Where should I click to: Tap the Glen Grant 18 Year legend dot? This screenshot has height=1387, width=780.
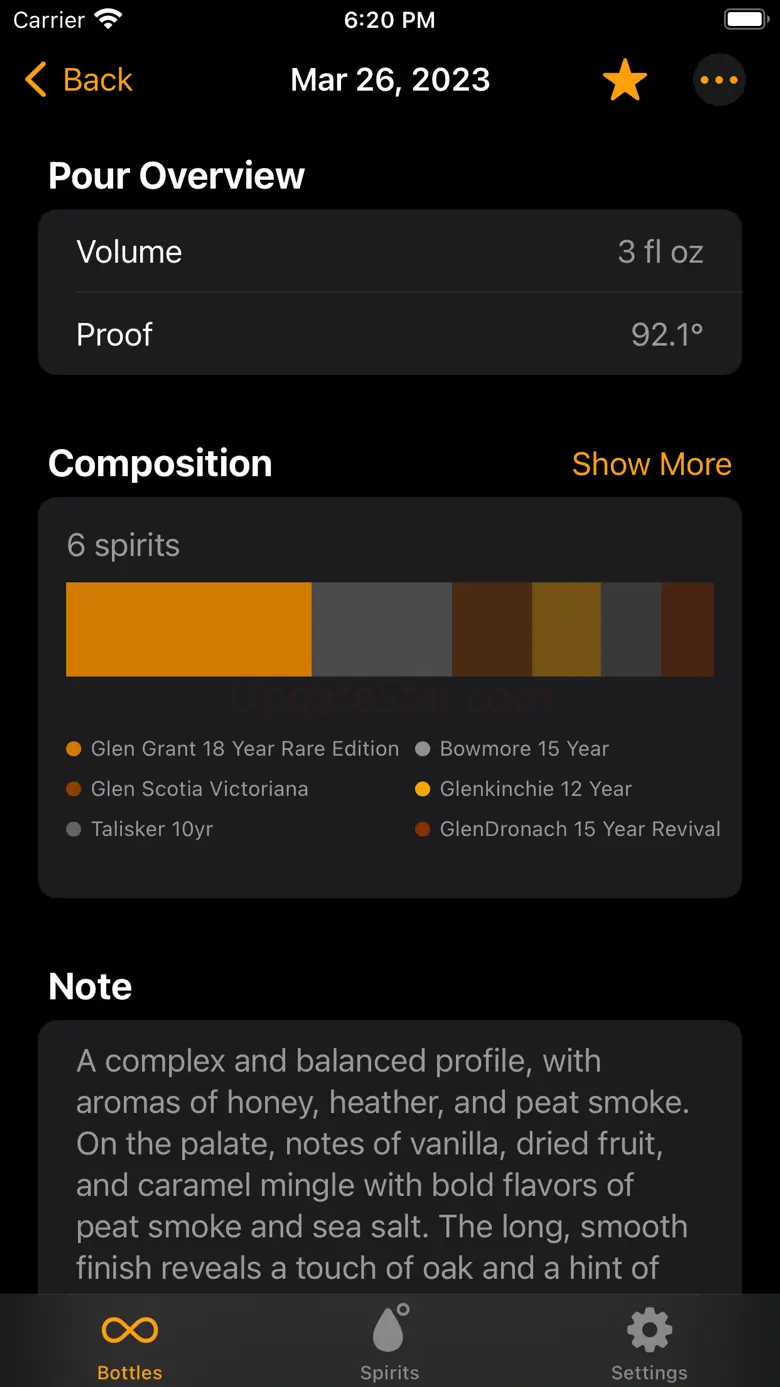tap(73, 749)
